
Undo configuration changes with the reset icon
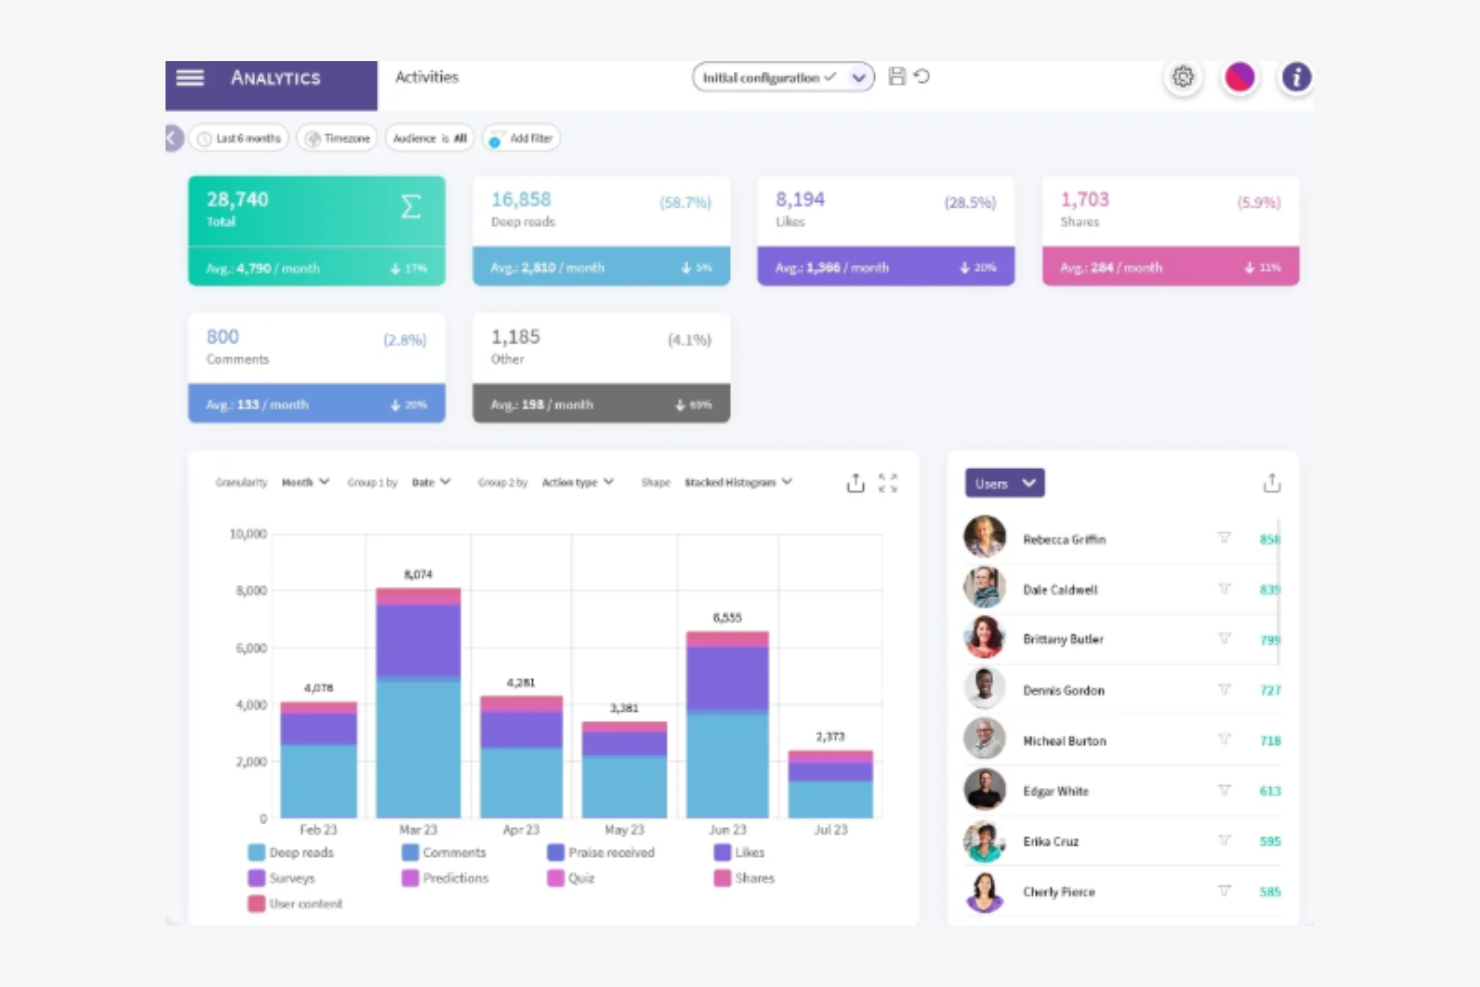922,77
